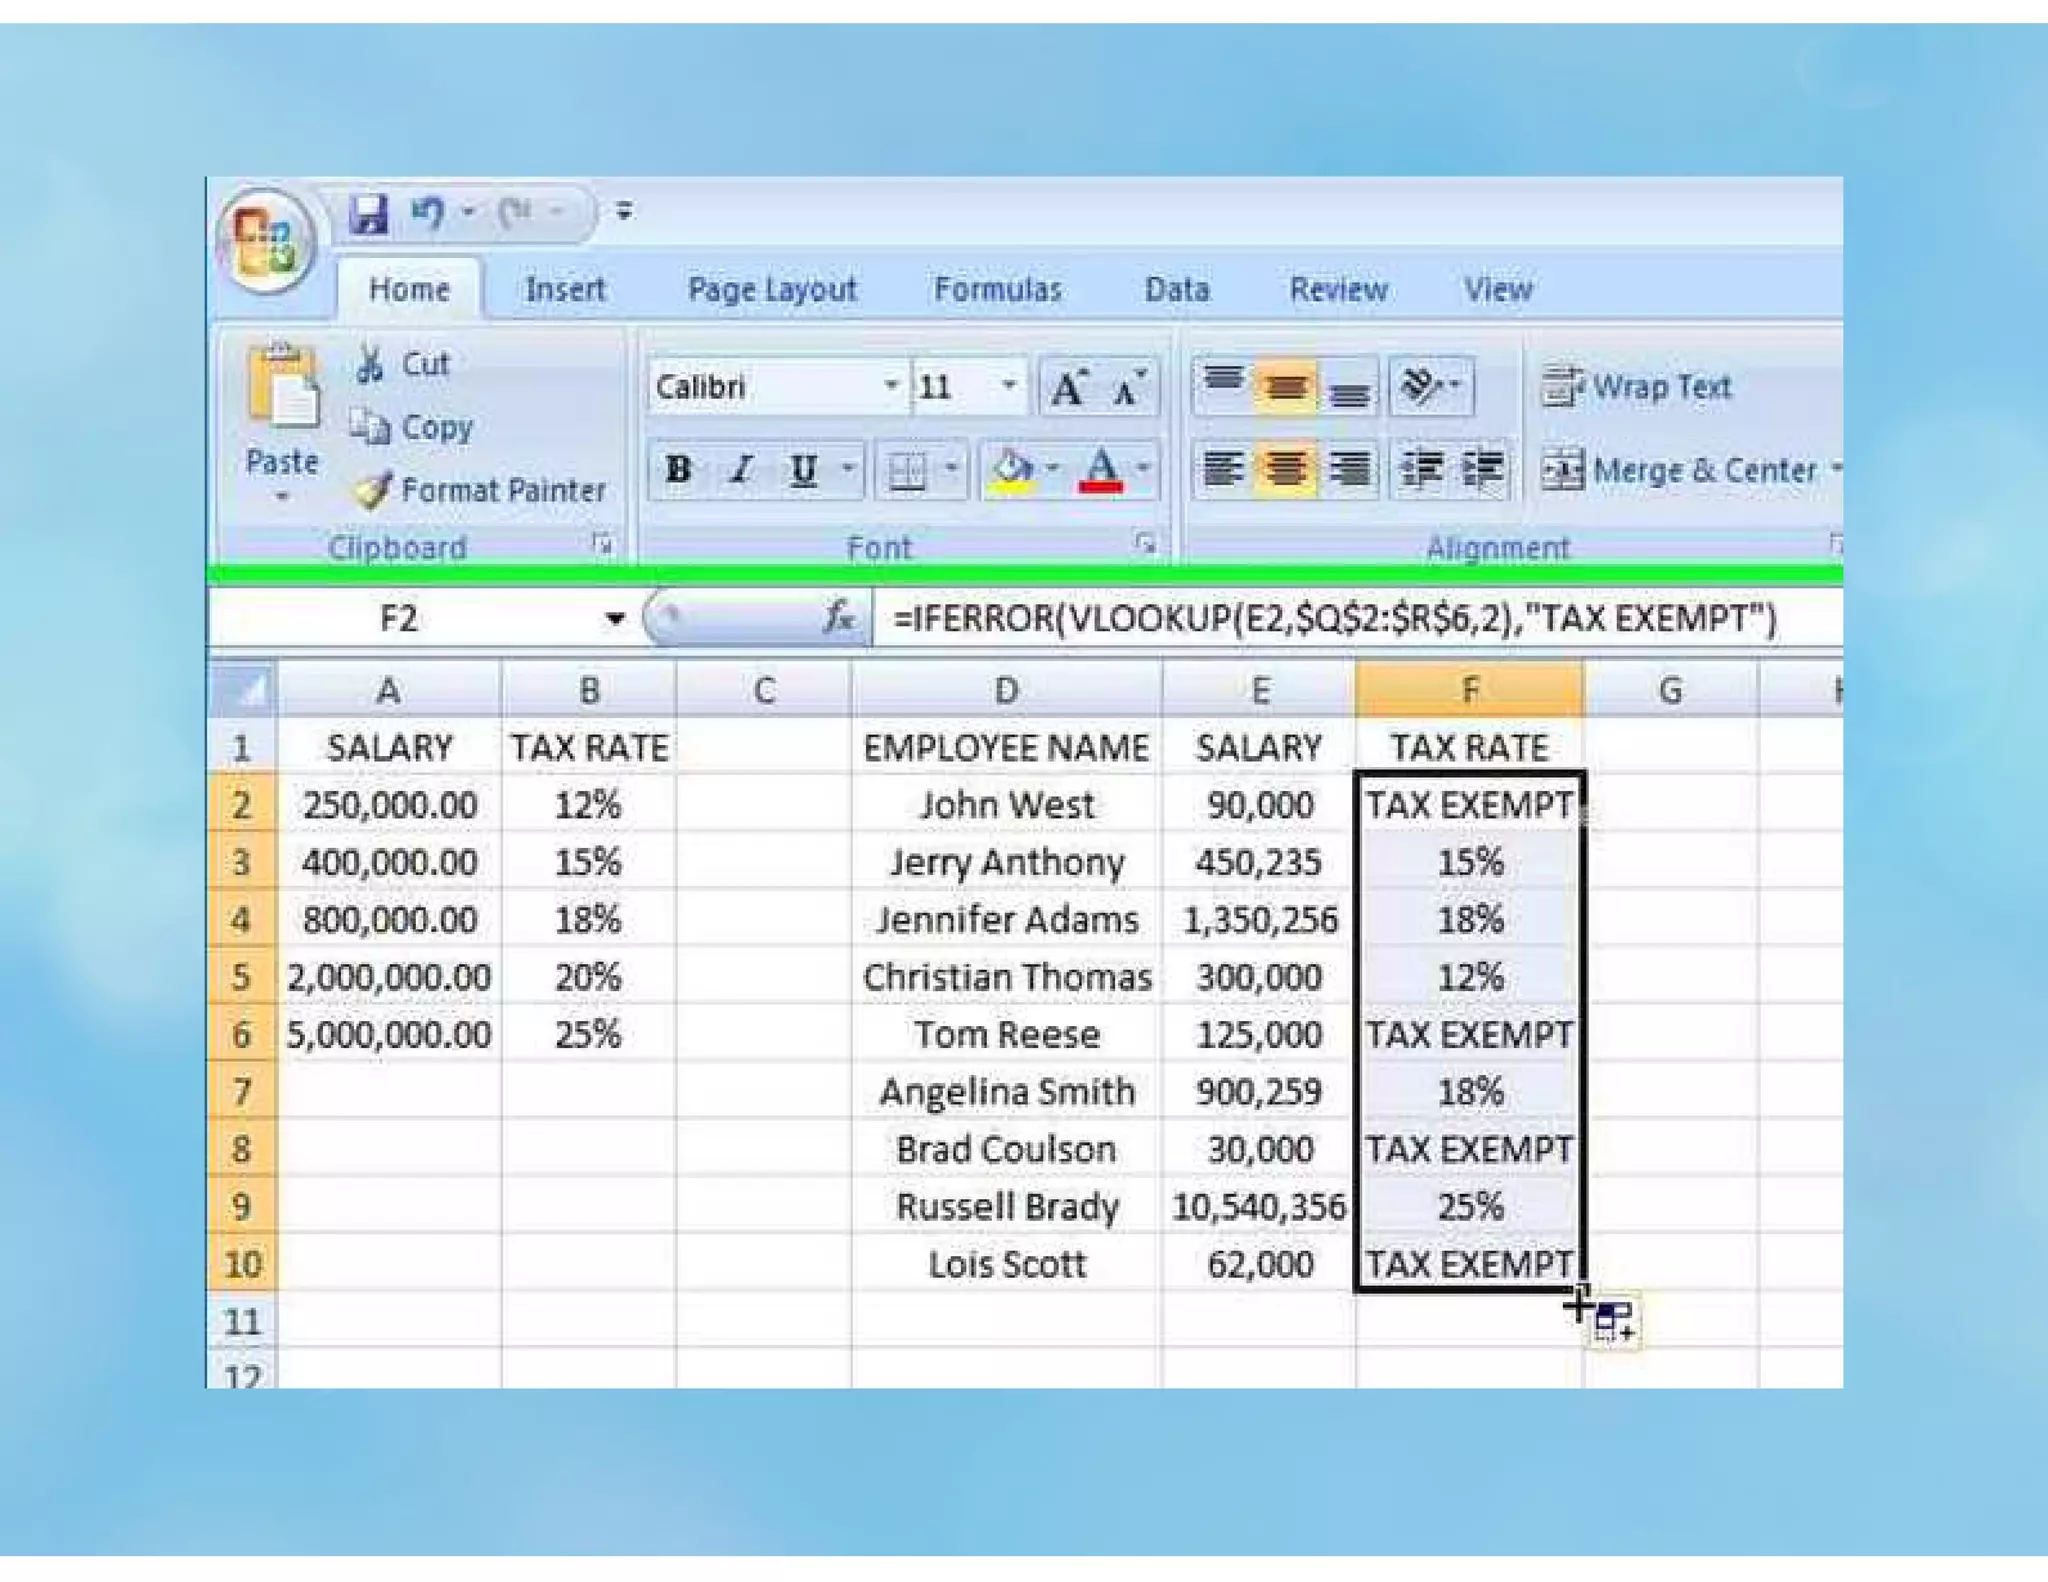Open the font size dropdown arrow

tap(1009, 386)
